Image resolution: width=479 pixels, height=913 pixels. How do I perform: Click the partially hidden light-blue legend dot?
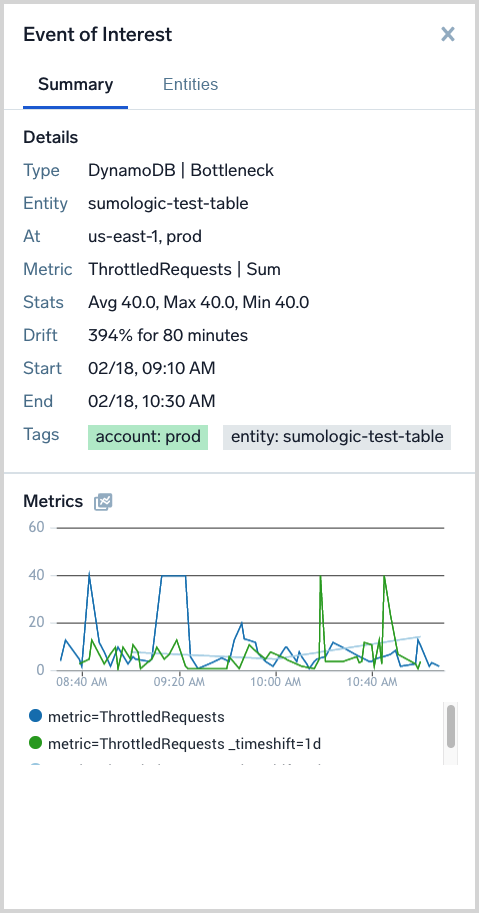tap(36, 766)
